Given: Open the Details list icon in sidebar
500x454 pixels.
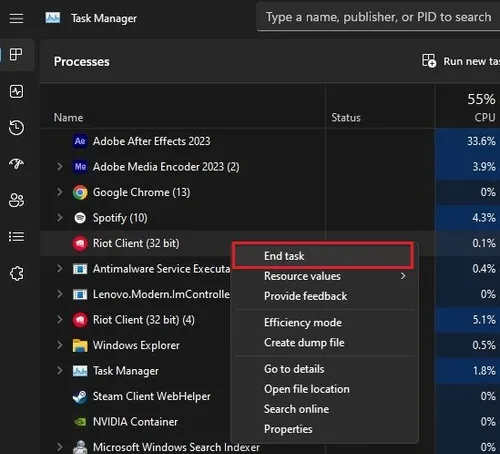Looking at the screenshot, I should pyautogui.click(x=16, y=237).
